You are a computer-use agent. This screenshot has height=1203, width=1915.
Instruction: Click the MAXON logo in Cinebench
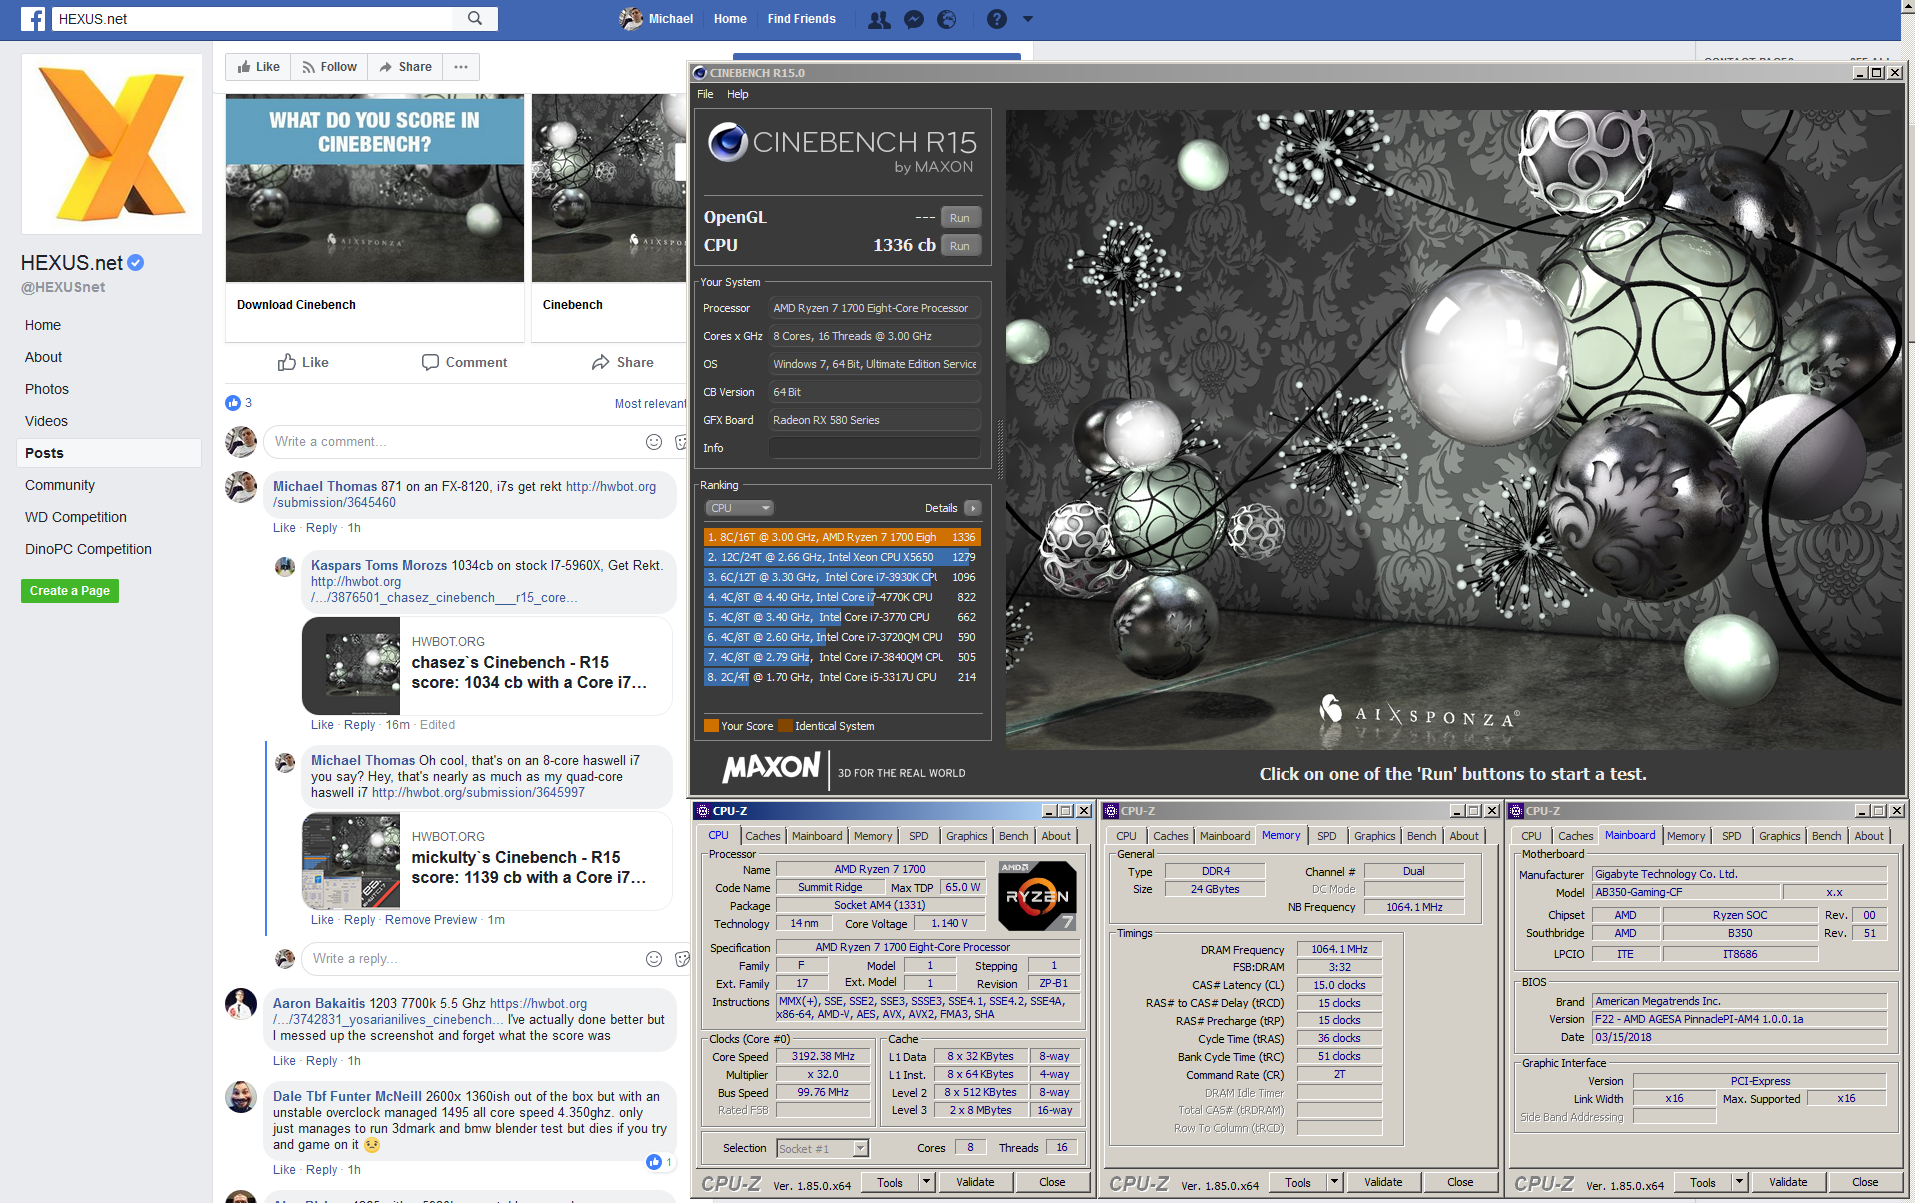[x=771, y=768]
